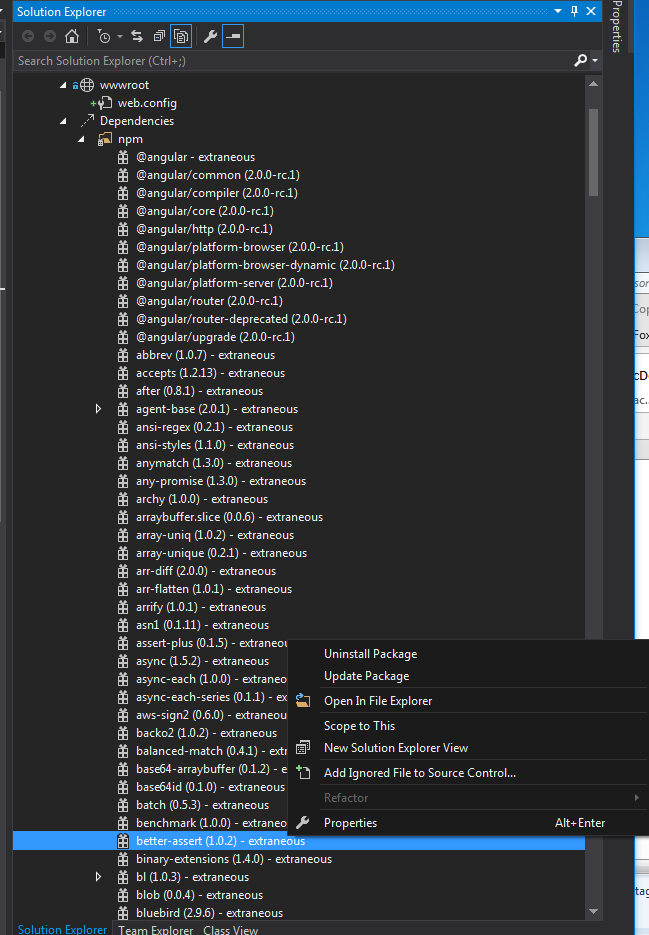This screenshot has height=935, width=649.
Task: Click package icon beside bluebird (2.9.6)
Action: point(123,913)
